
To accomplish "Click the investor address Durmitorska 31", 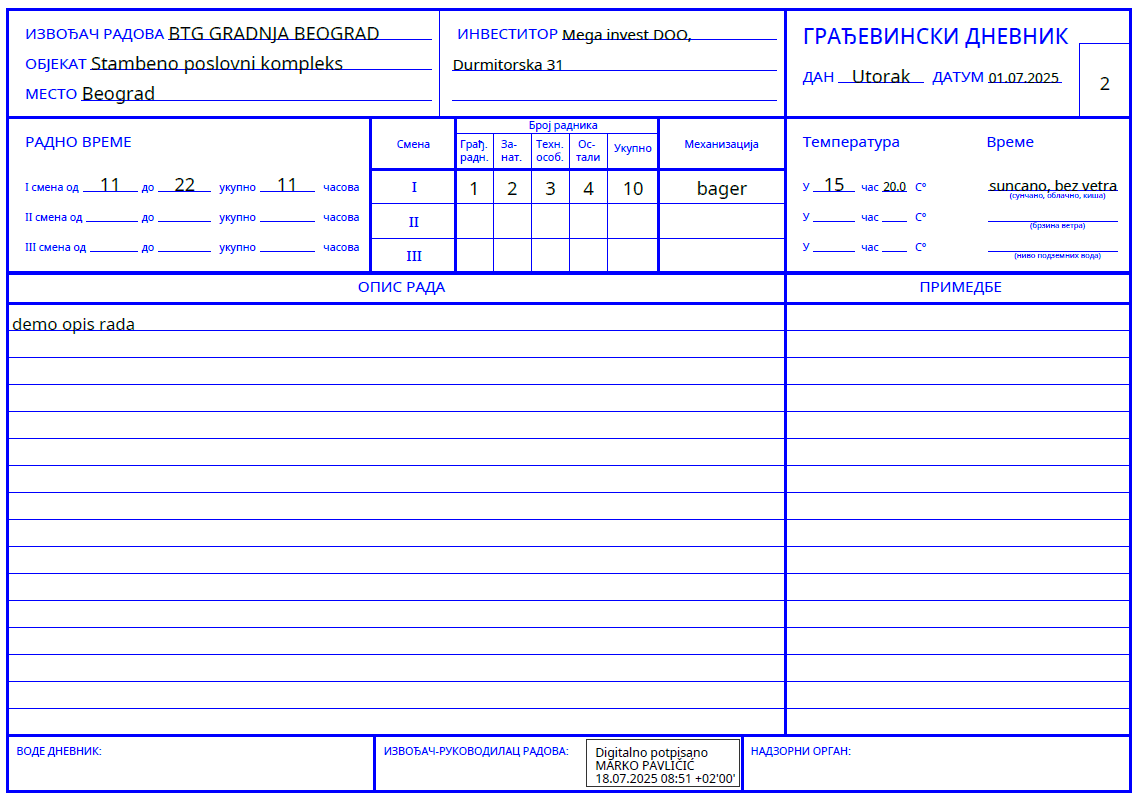I will tap(508, 65).
